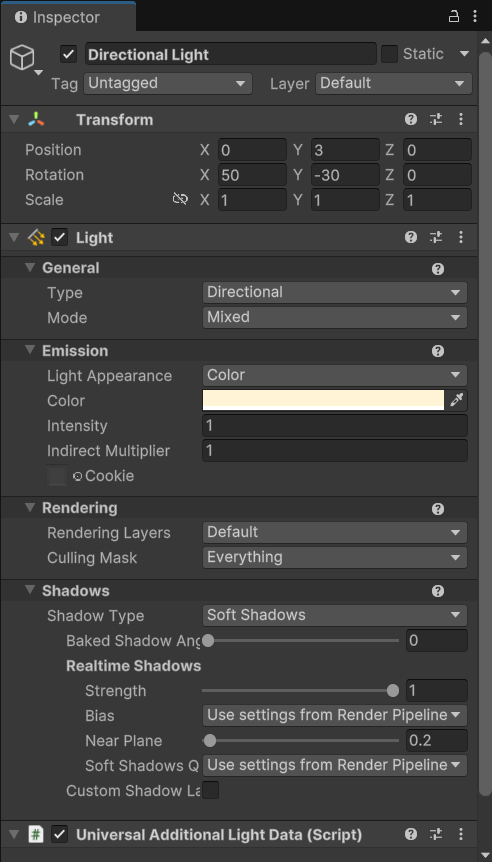Open Universal Additional Light Data context menu
Screen dimensions: 492x862
(461, 835)
